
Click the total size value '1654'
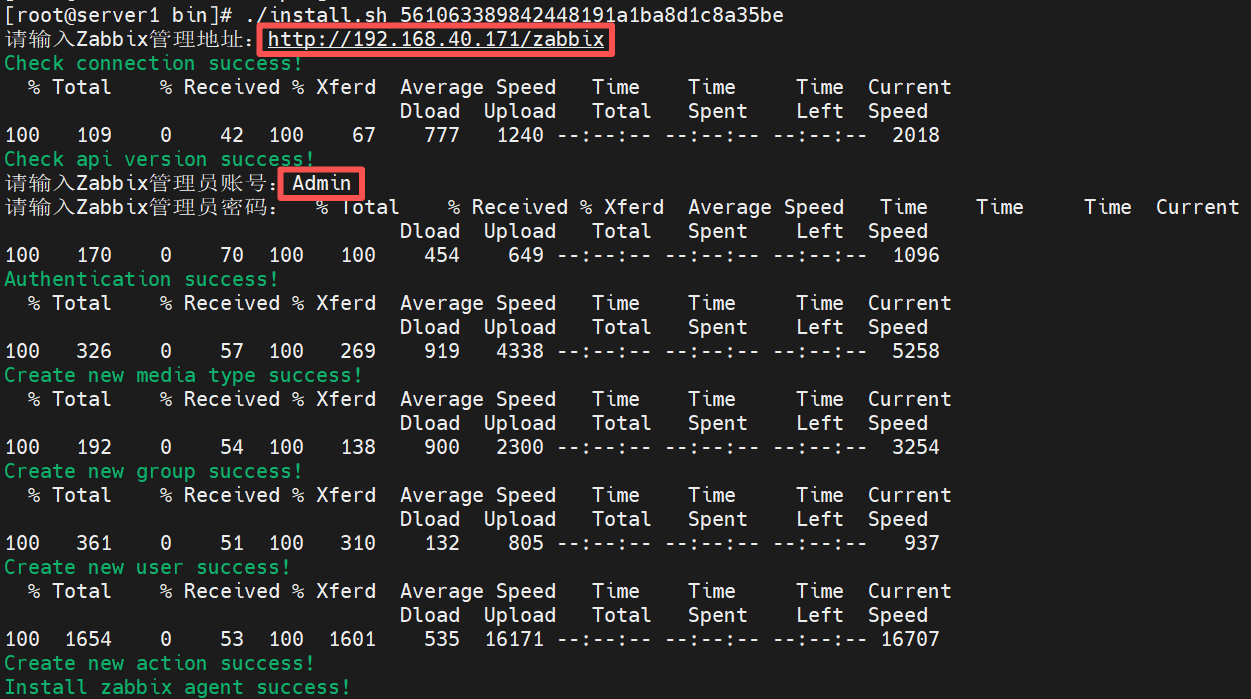tap(88, 640)
